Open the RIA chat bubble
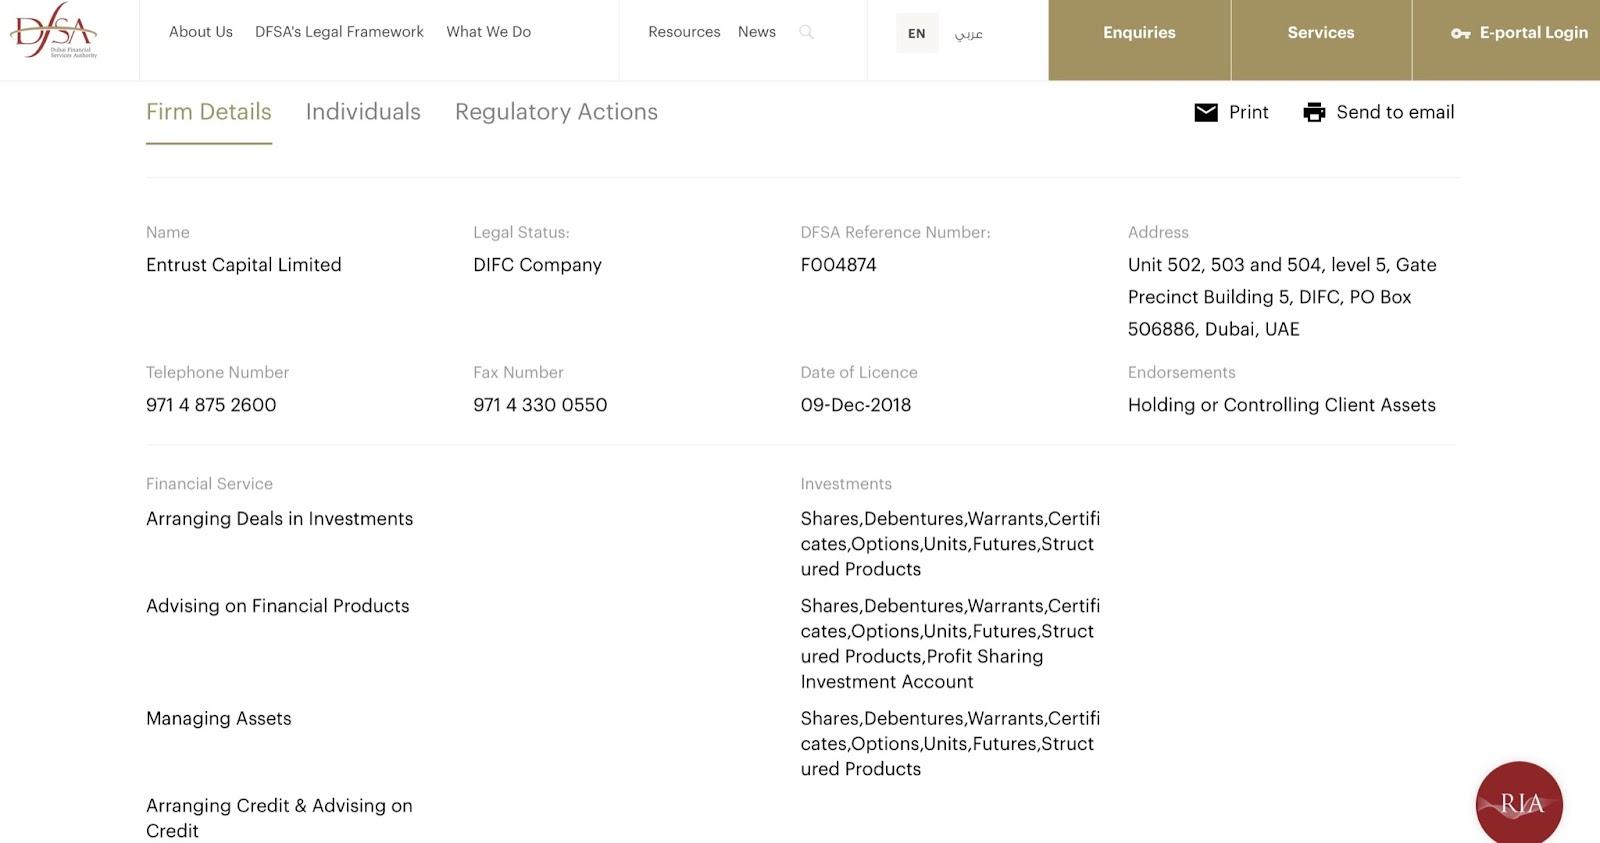1600x843 pixels. [x=1519, y=803]
